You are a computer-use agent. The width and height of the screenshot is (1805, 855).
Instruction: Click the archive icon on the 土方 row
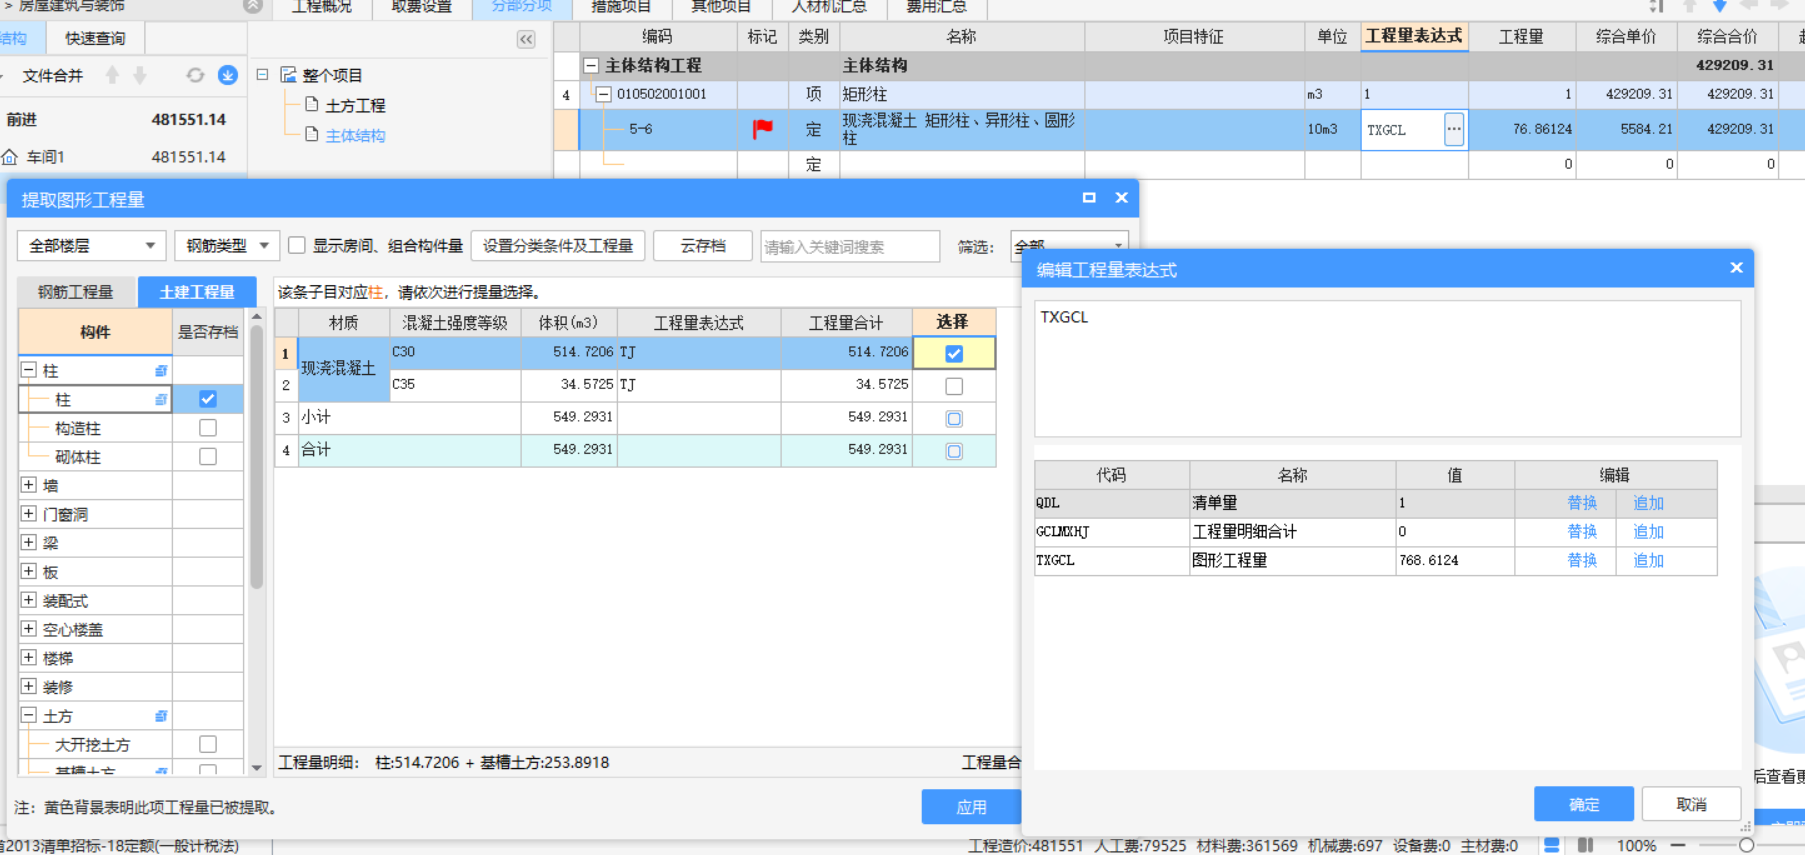(161, 716)
